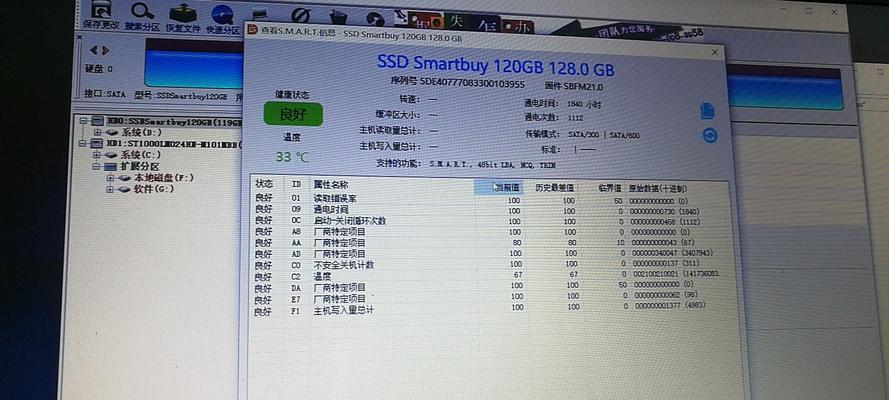Click the previous disk left arrow

93,50
